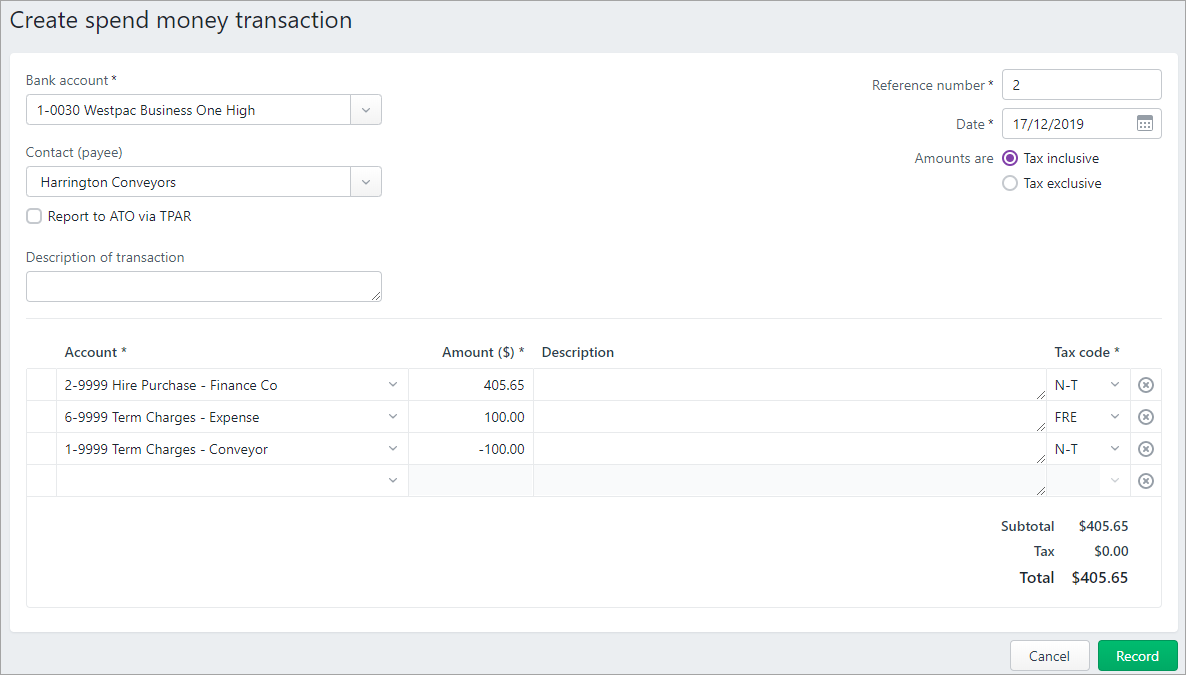Open the Account dropdown on the Hire Purchase row

click(392, 384)
